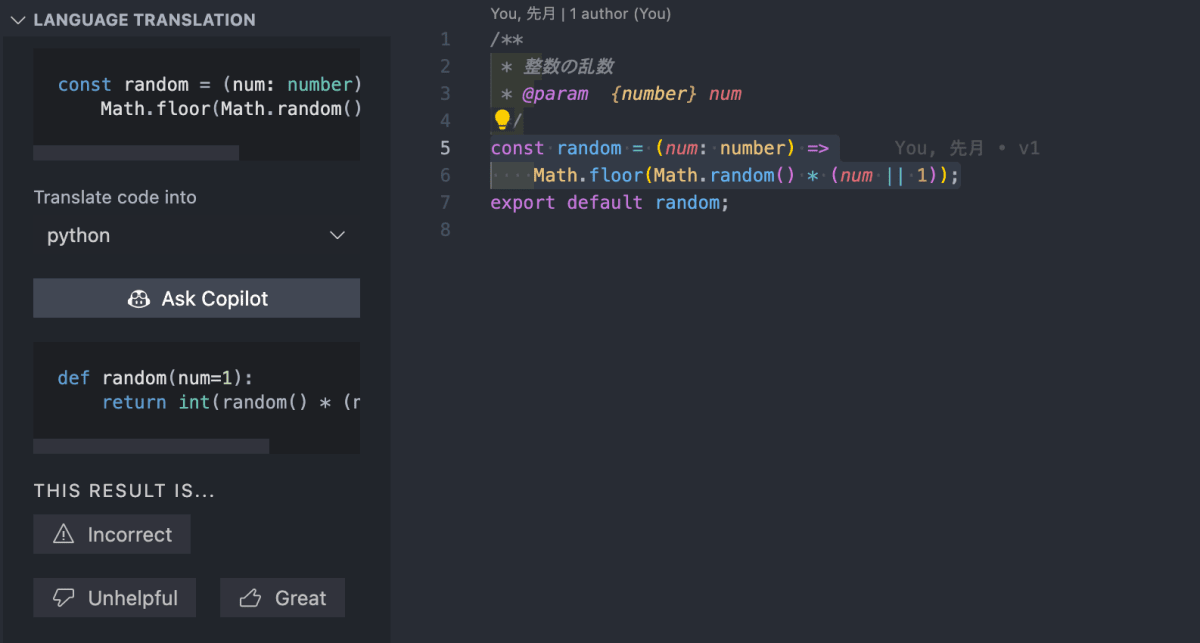Screen dimensions: 1200x643
Task: Rate the translation result as Great
Action: pos(282,597)
